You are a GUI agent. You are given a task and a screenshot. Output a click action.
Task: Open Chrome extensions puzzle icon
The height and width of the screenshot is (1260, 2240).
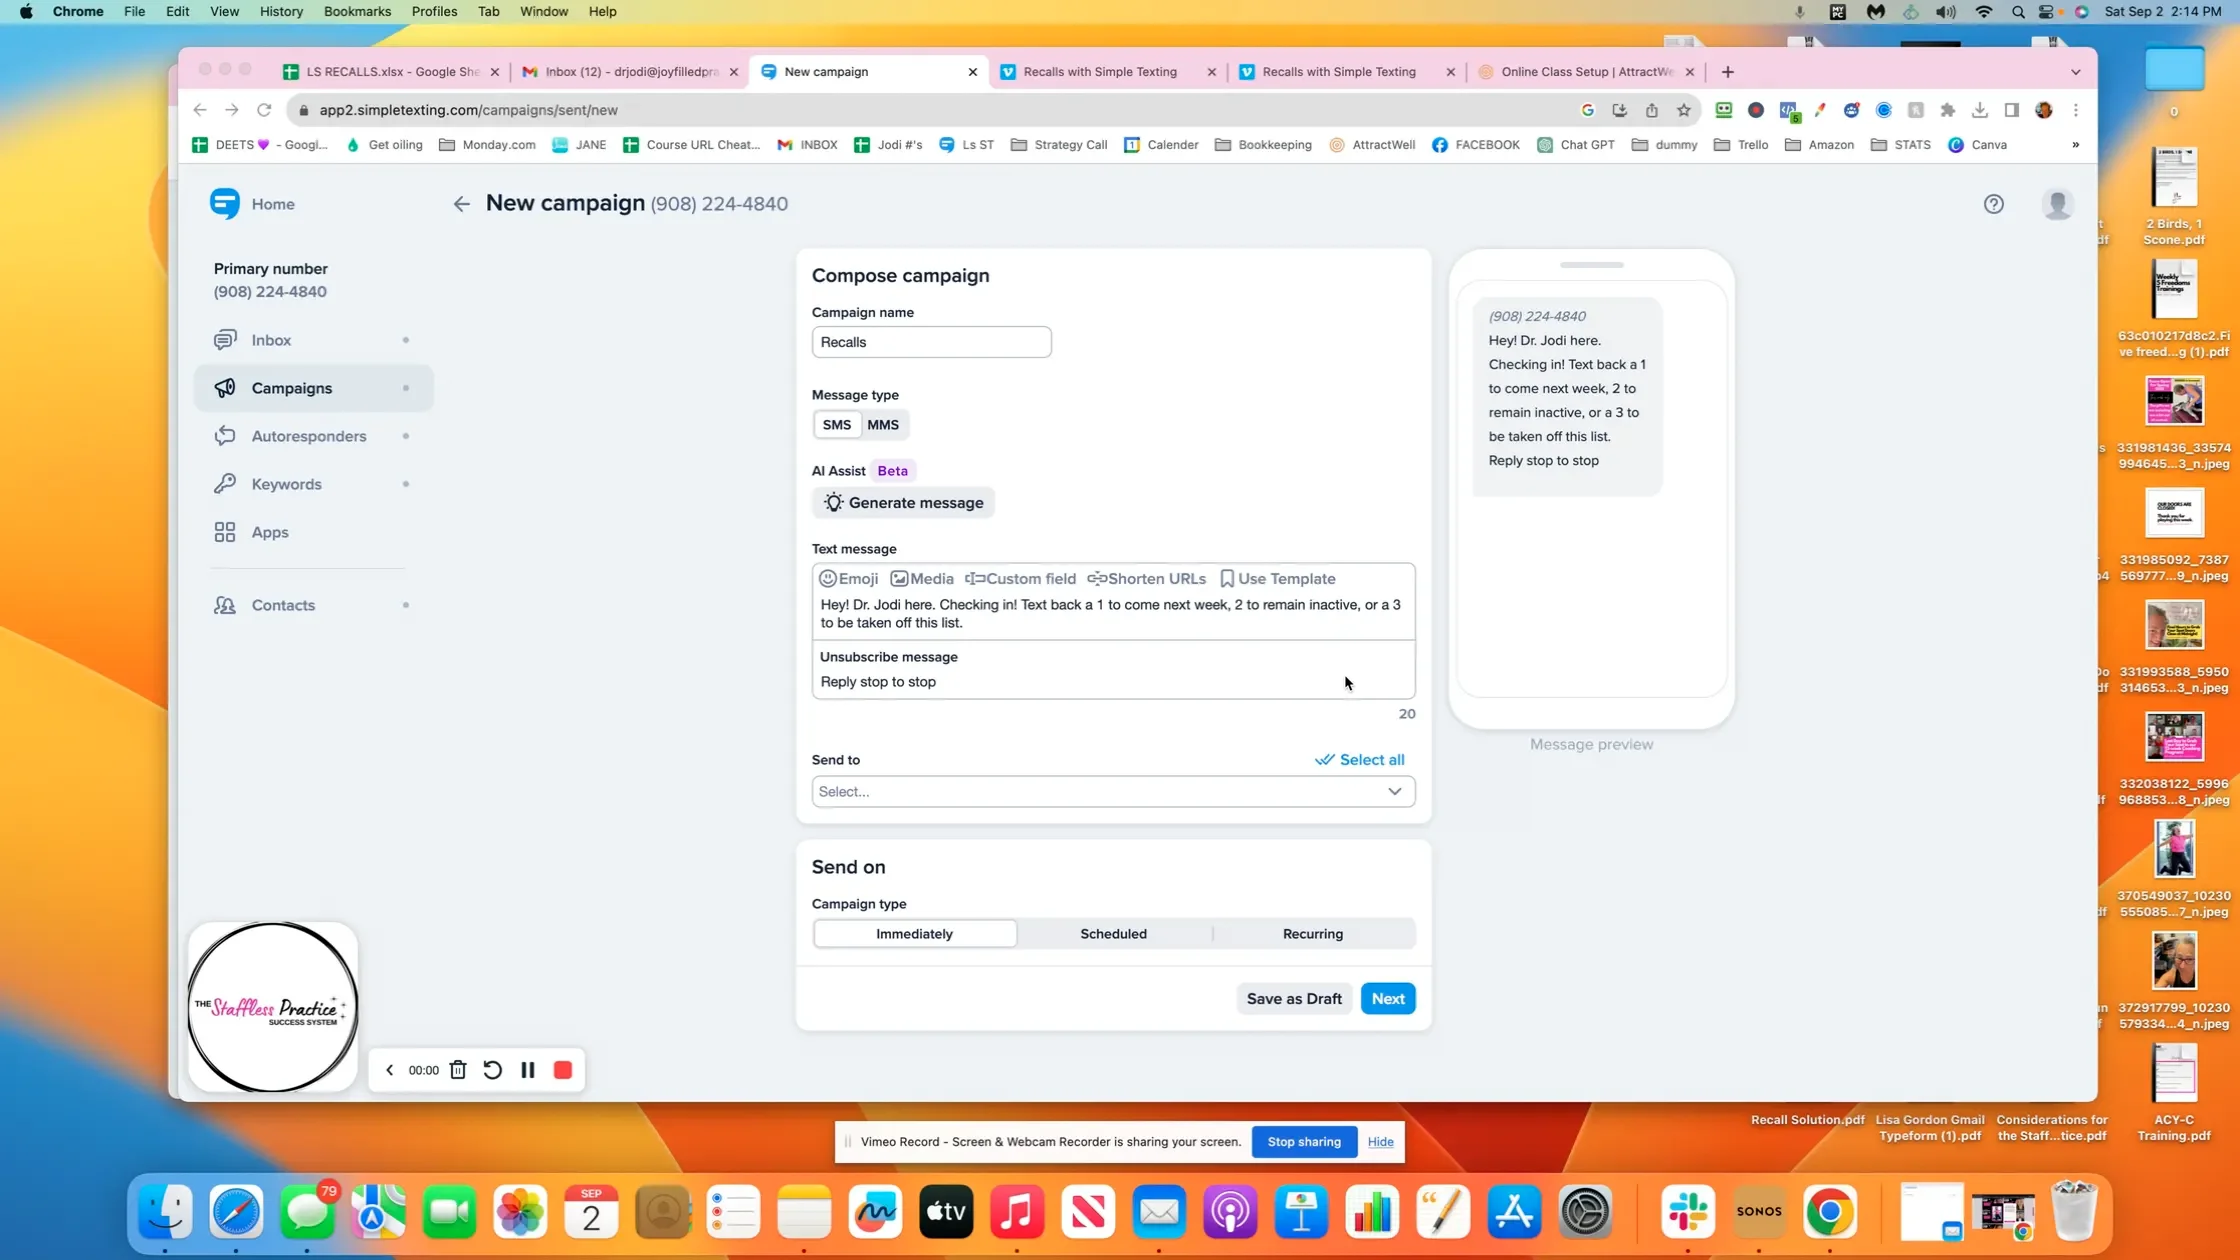click(x=1947, y=110)
